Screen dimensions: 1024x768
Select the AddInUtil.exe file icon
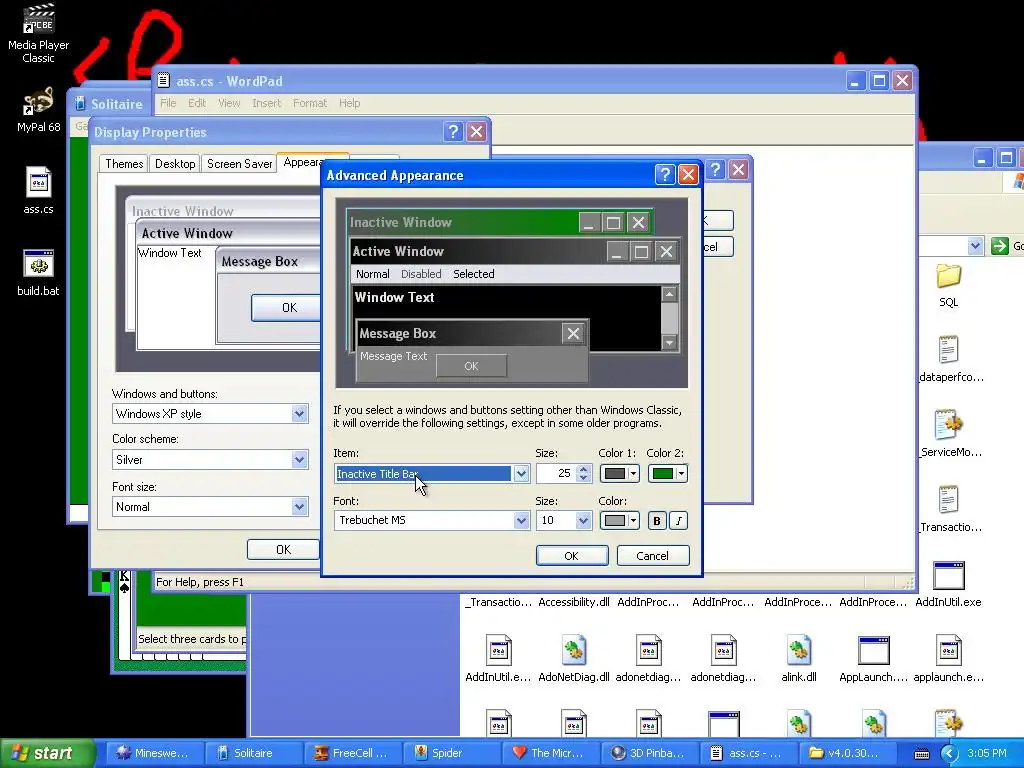point(948,584)
